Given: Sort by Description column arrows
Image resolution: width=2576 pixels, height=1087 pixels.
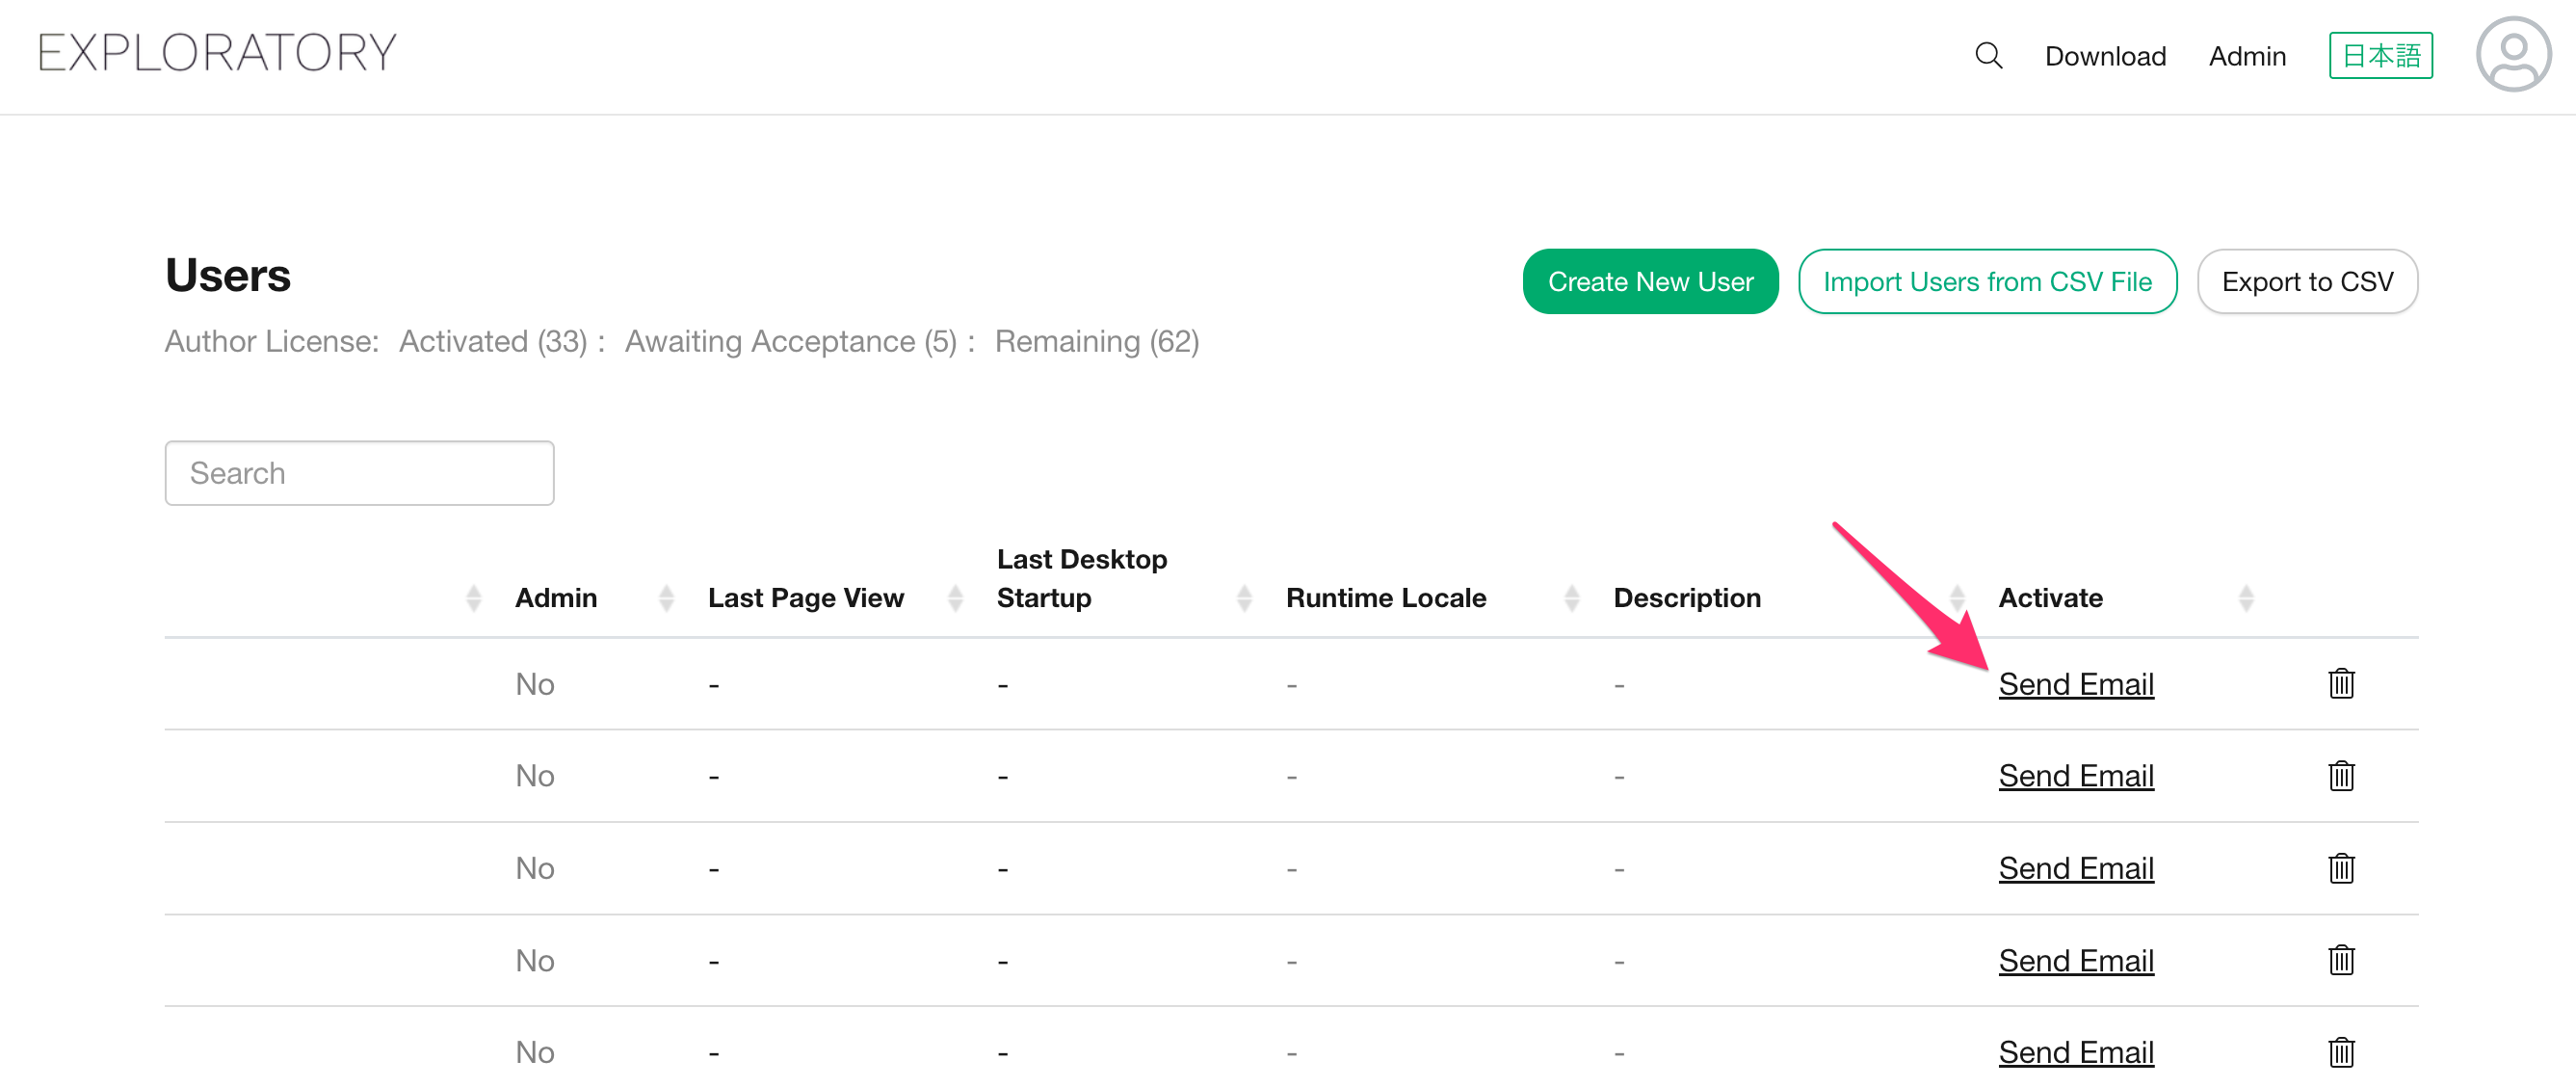Looking at the screenshot, I should [1957, 598].
